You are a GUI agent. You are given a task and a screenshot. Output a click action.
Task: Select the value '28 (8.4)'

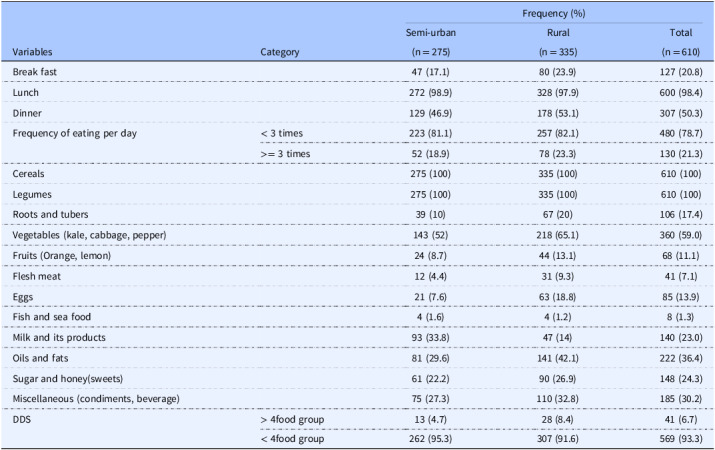558,419
